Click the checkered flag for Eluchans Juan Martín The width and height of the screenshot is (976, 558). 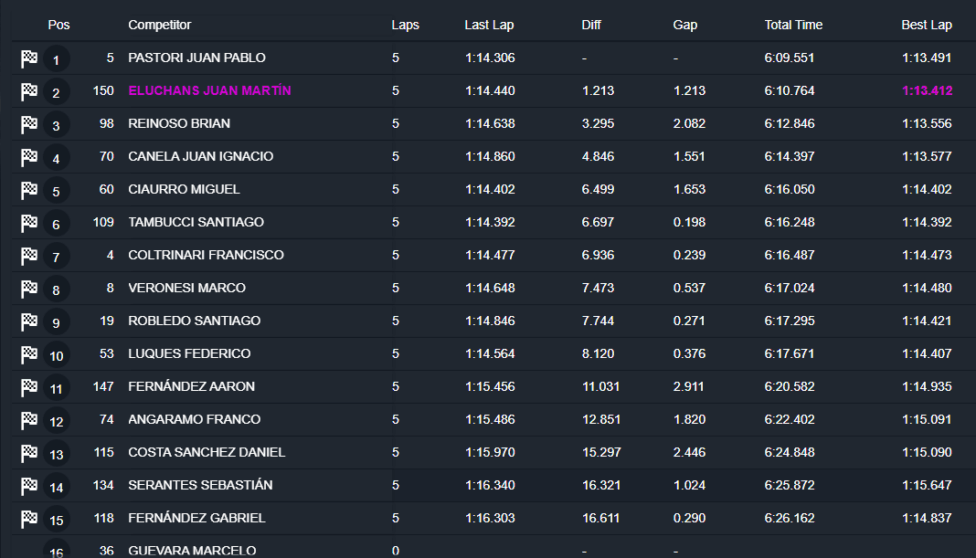point(29,92)
